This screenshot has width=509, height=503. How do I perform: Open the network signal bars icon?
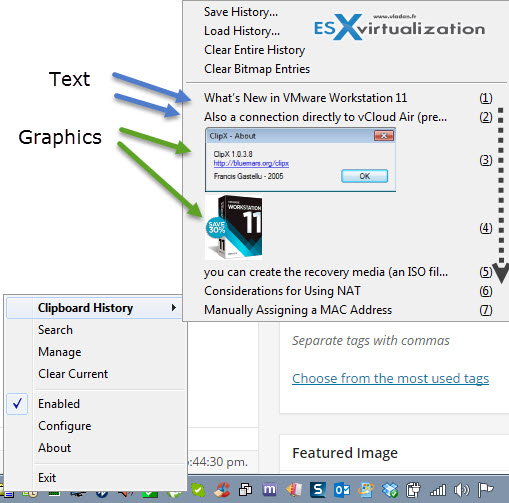pyautogui.click(x=438, y=490)
